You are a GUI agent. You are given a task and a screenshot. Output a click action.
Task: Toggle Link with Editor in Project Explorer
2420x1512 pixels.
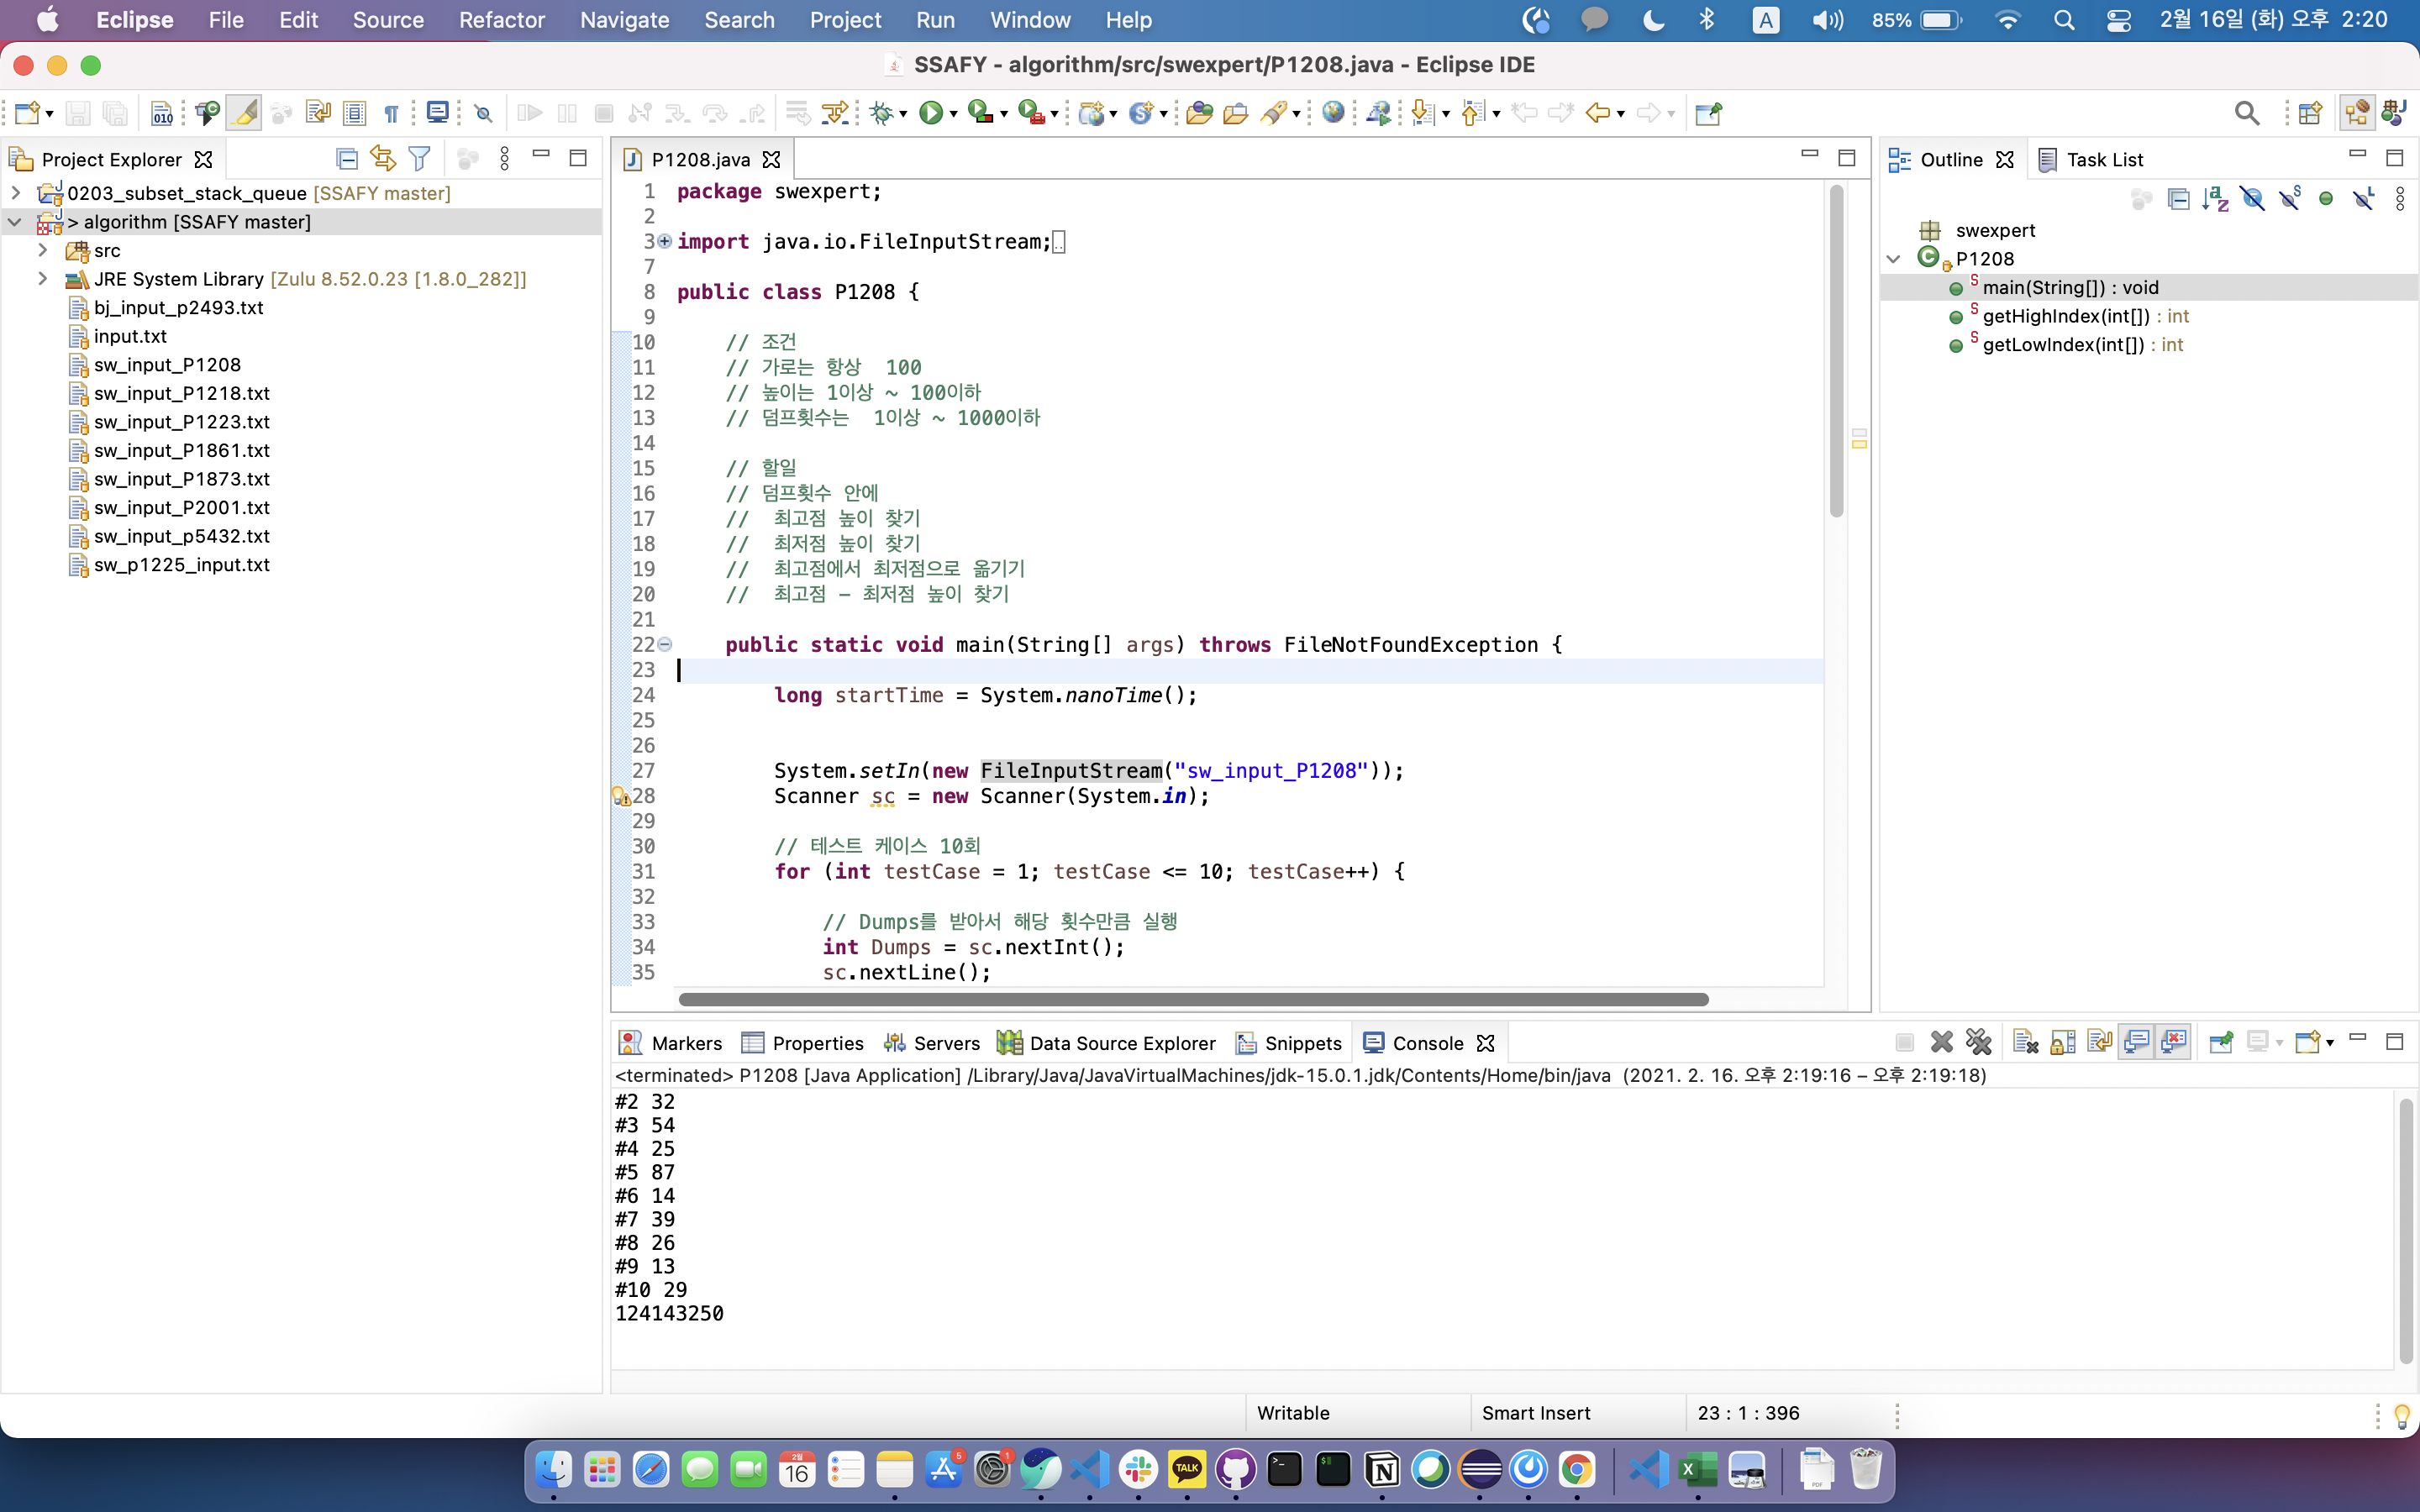382,159
